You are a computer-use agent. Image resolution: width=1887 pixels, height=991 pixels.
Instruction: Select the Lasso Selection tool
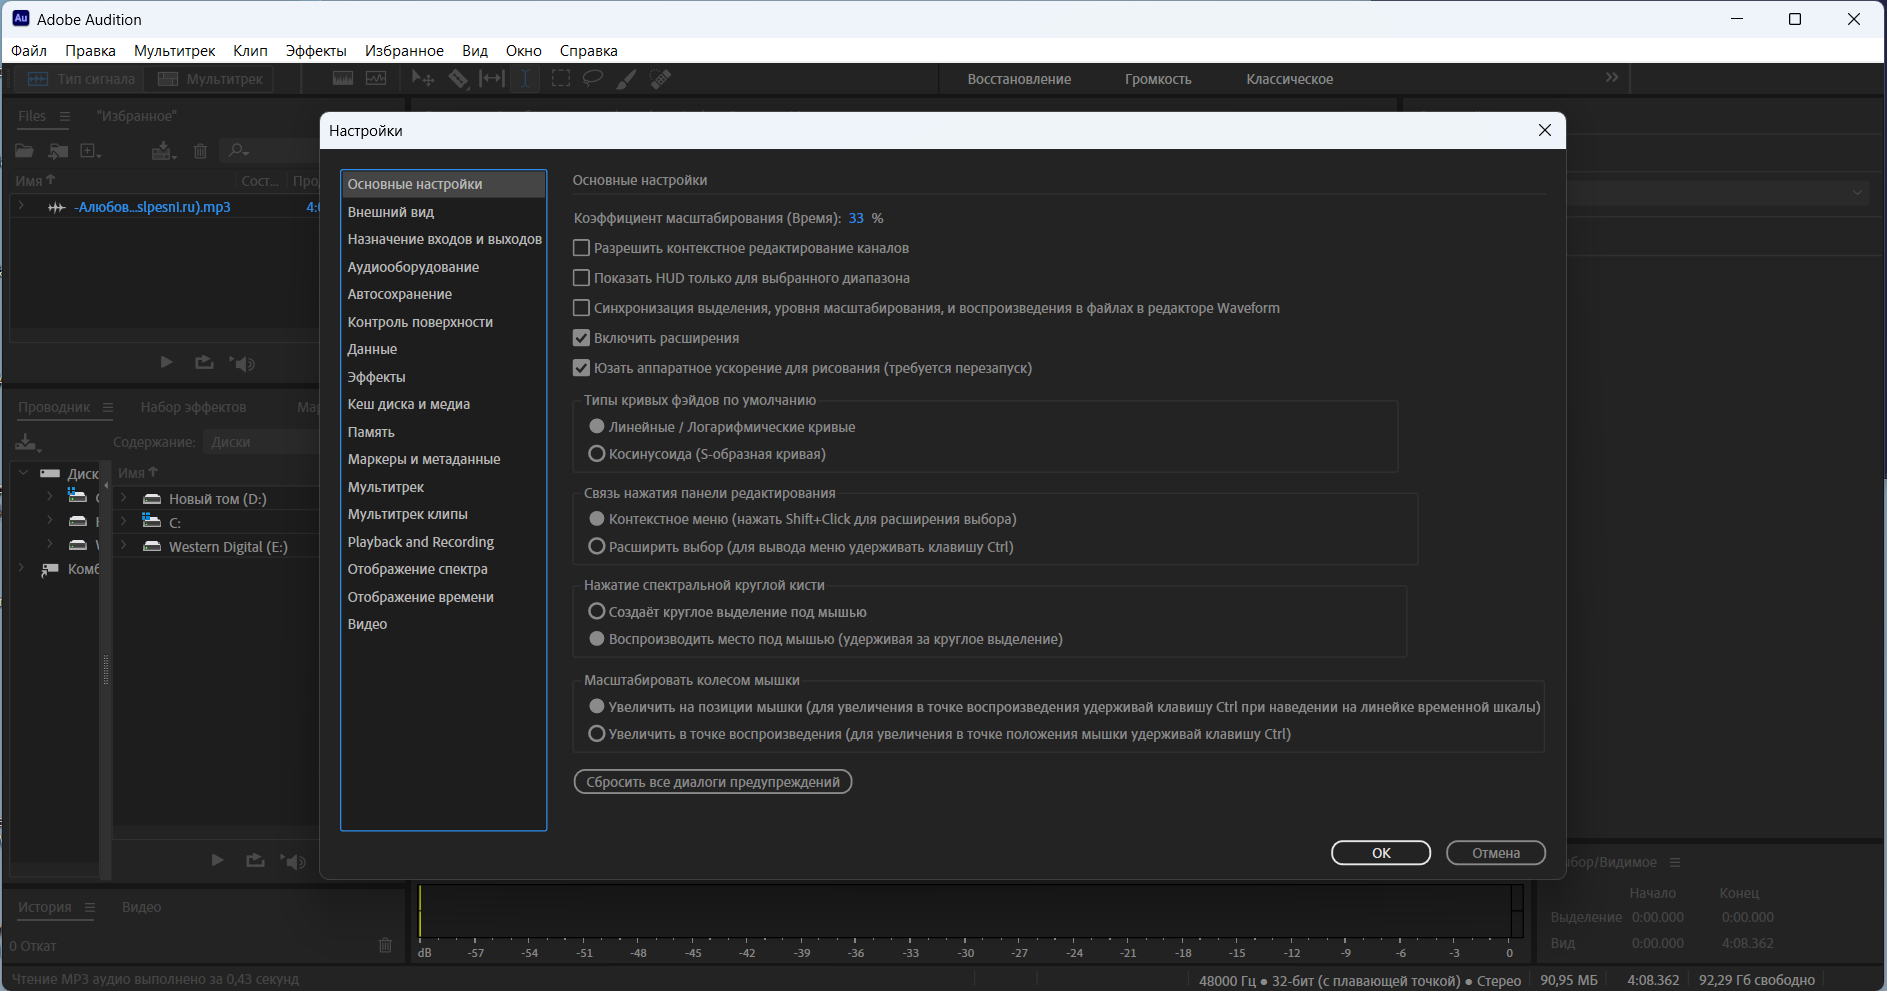click(593, 79)
